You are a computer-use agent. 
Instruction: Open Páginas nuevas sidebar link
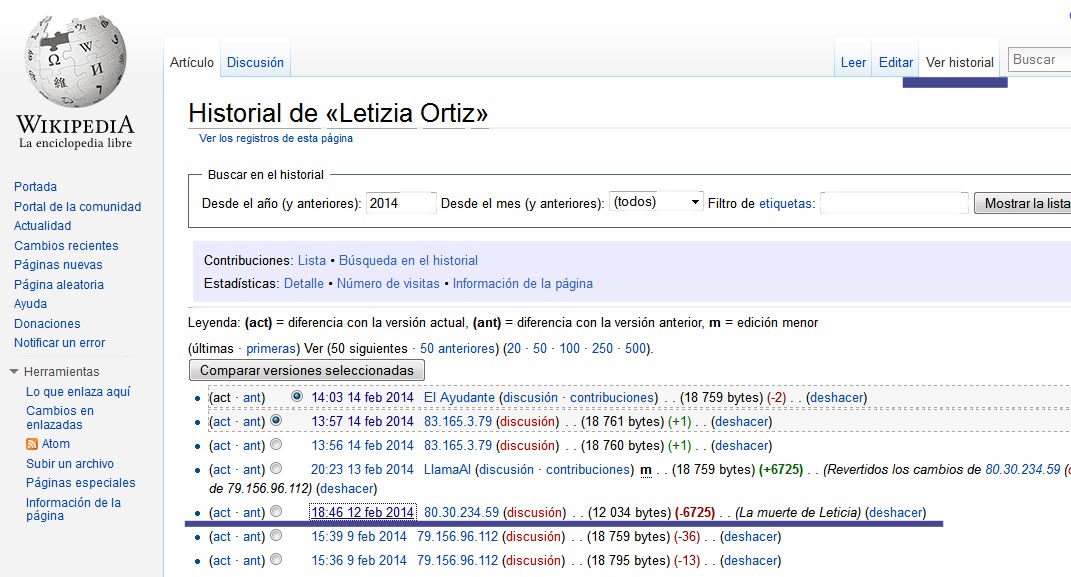[58, 264]
